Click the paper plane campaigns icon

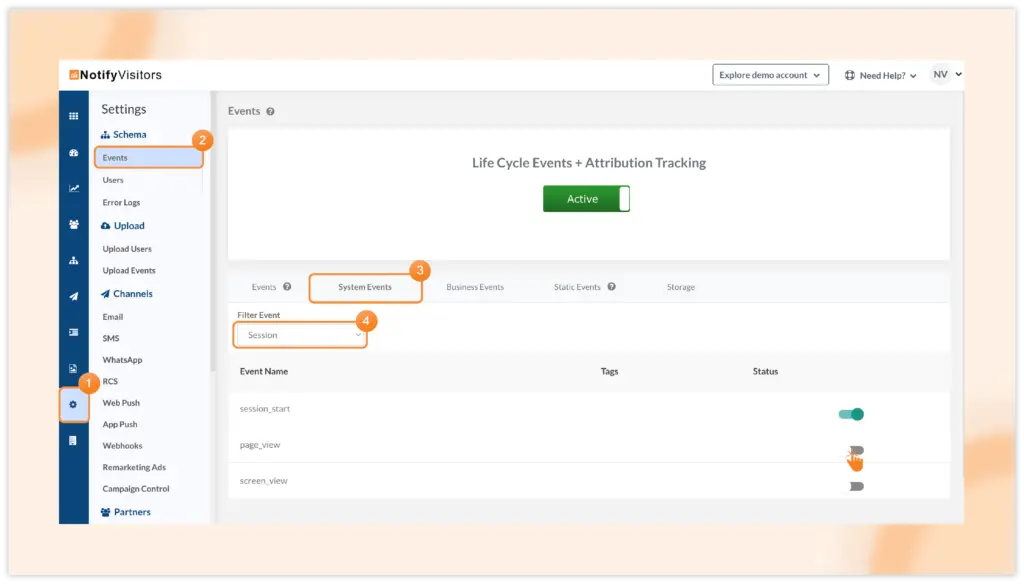tap(73, 296)
